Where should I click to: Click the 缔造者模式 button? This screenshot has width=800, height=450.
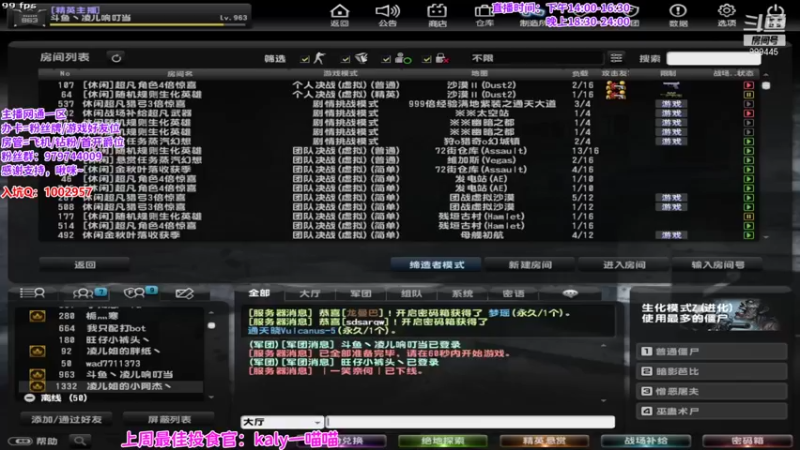436,264
